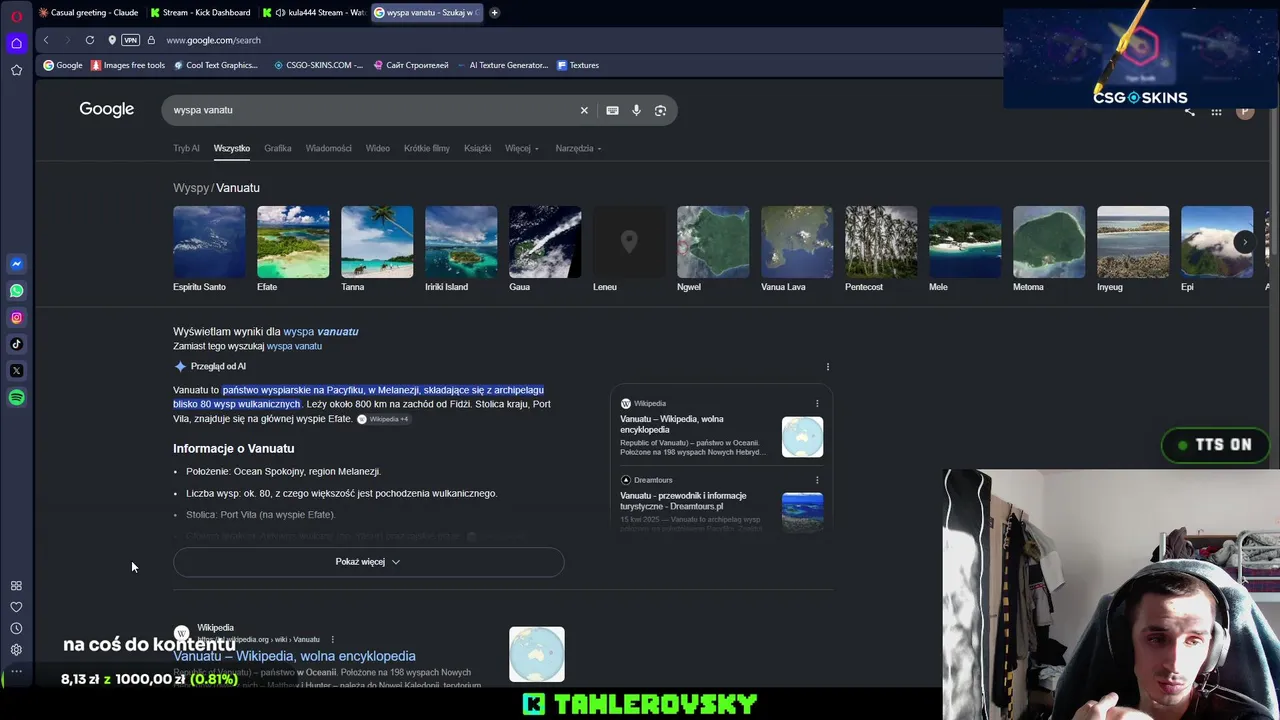The image size is (1280, 720).
Task: Open WhatsApp in the sidebar
Action: coord(16,291)
